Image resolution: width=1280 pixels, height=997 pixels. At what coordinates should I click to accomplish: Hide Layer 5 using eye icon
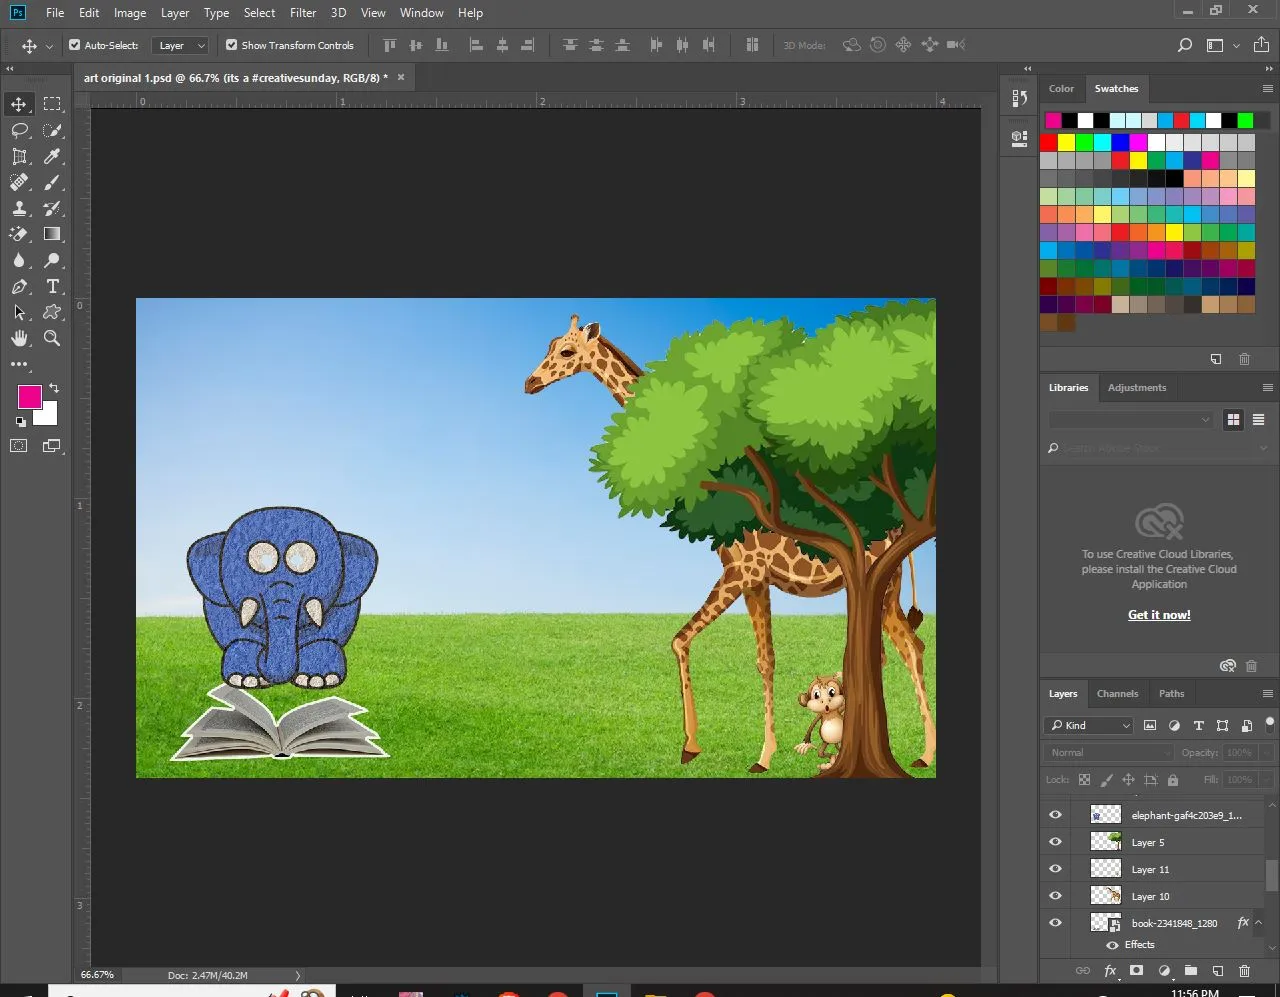[x=1055, y=842]
